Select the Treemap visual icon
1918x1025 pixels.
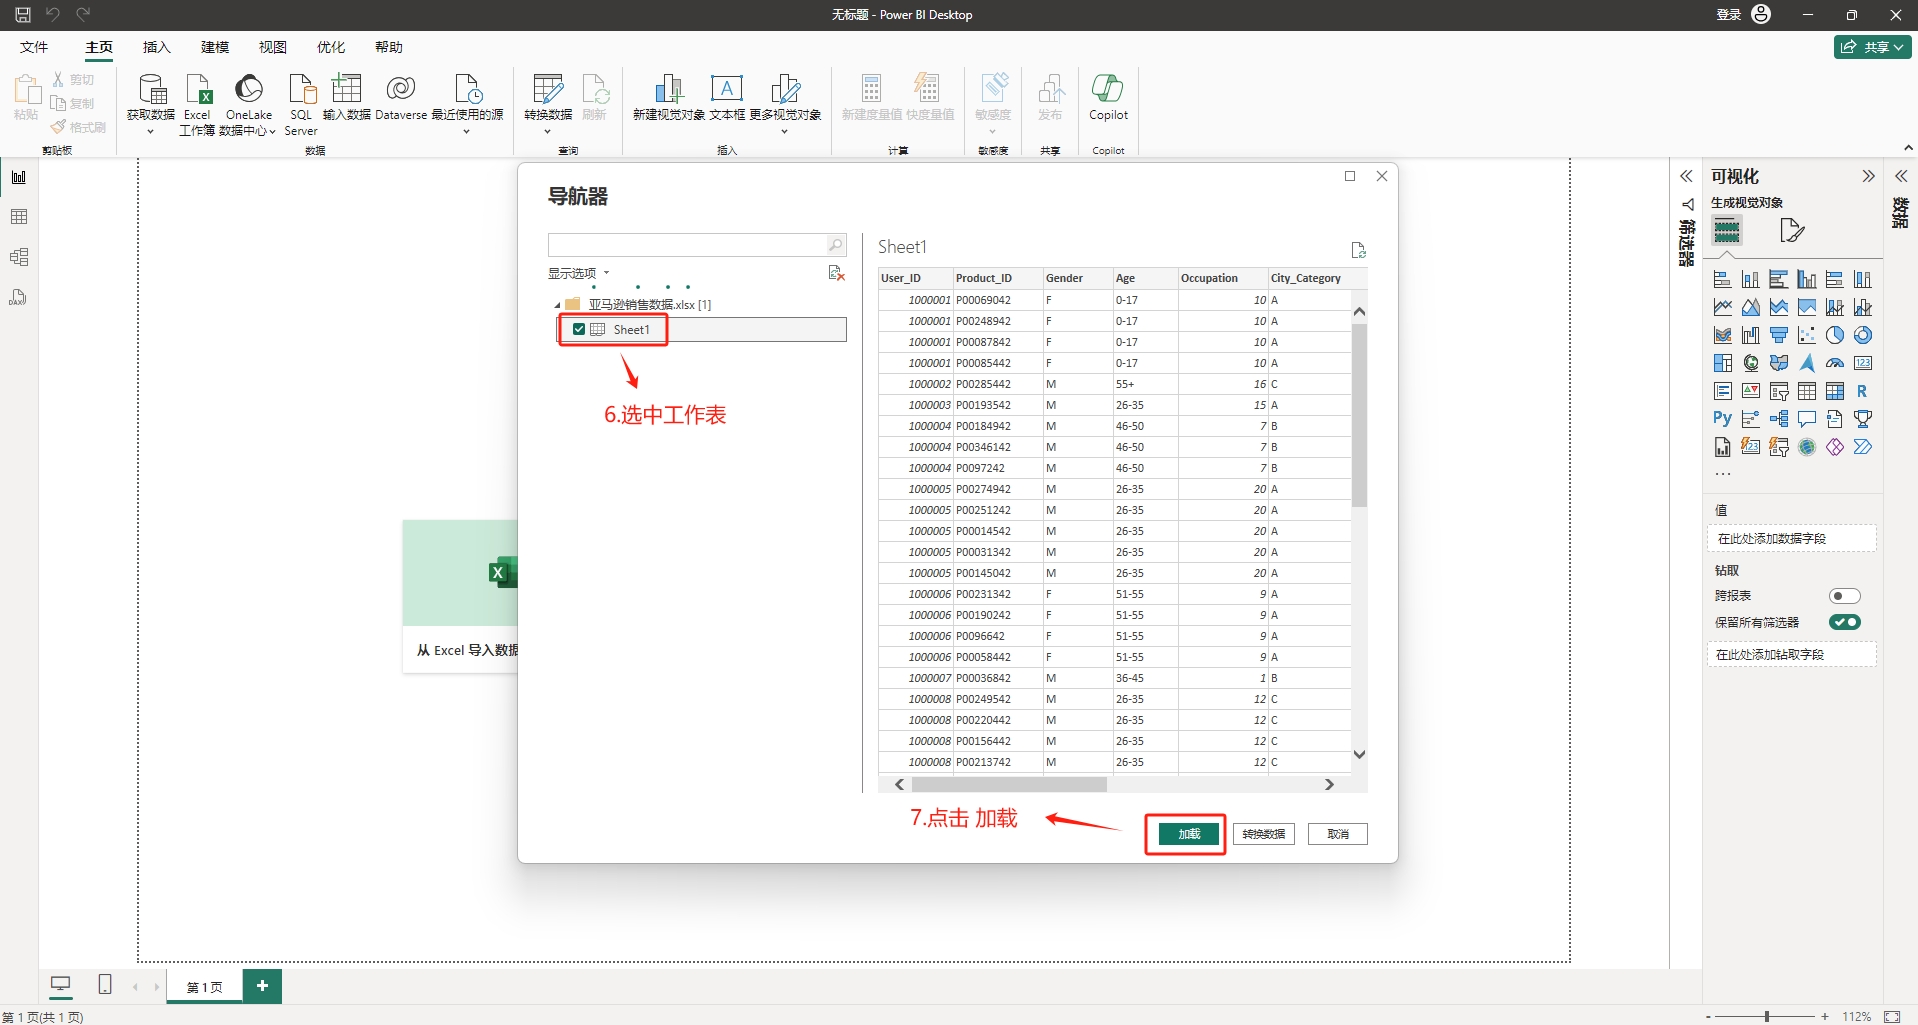(1722, 363)
